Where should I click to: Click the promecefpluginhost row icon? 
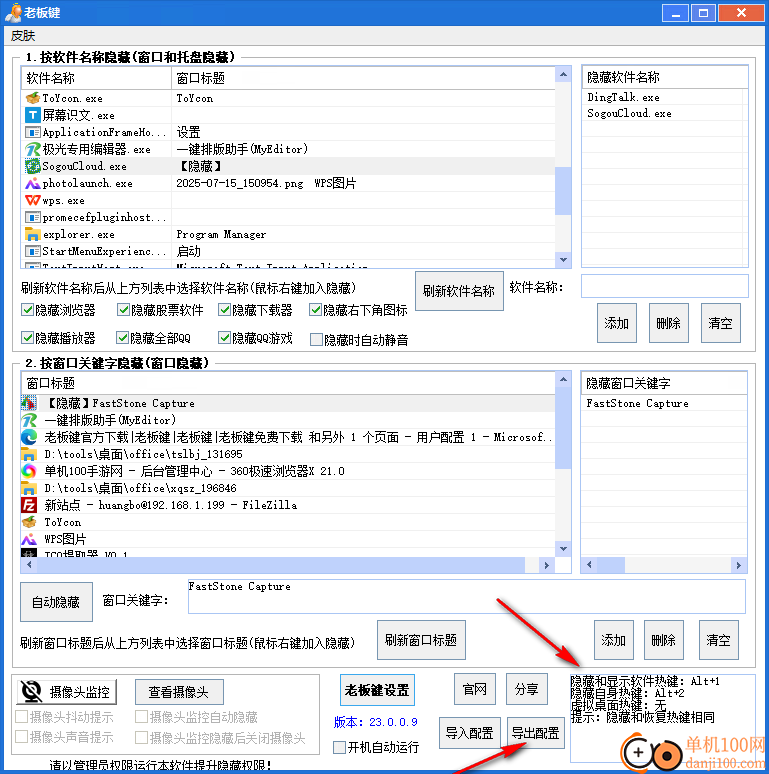pos(33,217)
